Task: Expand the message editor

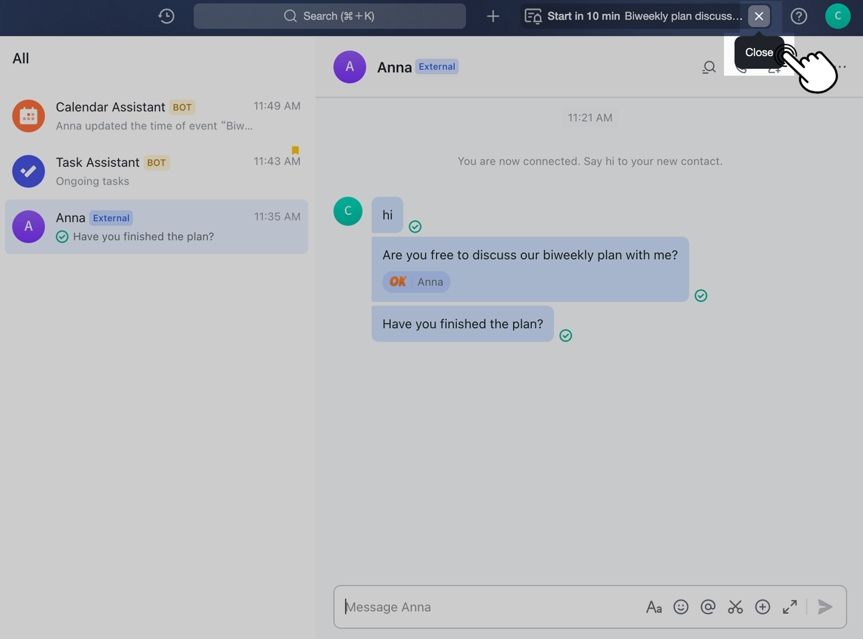Action: pyautogui.click(x=790, y=607)
